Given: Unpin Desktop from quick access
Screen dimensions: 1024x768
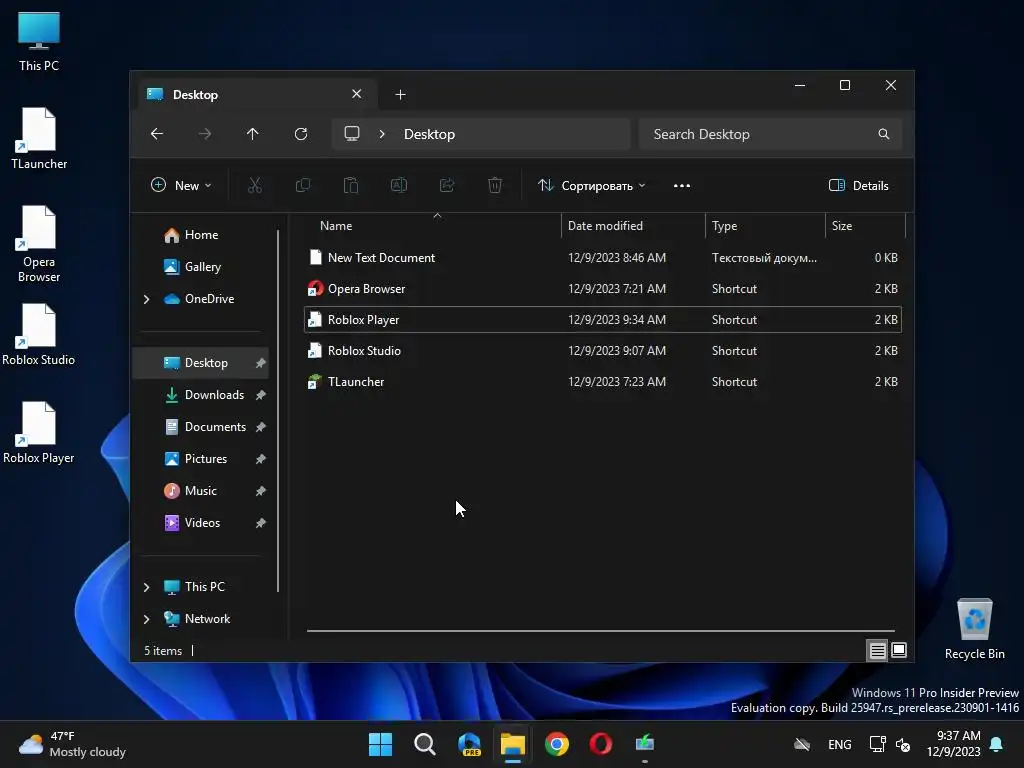Looking at the screenshot, I should (x=261, y=363).
